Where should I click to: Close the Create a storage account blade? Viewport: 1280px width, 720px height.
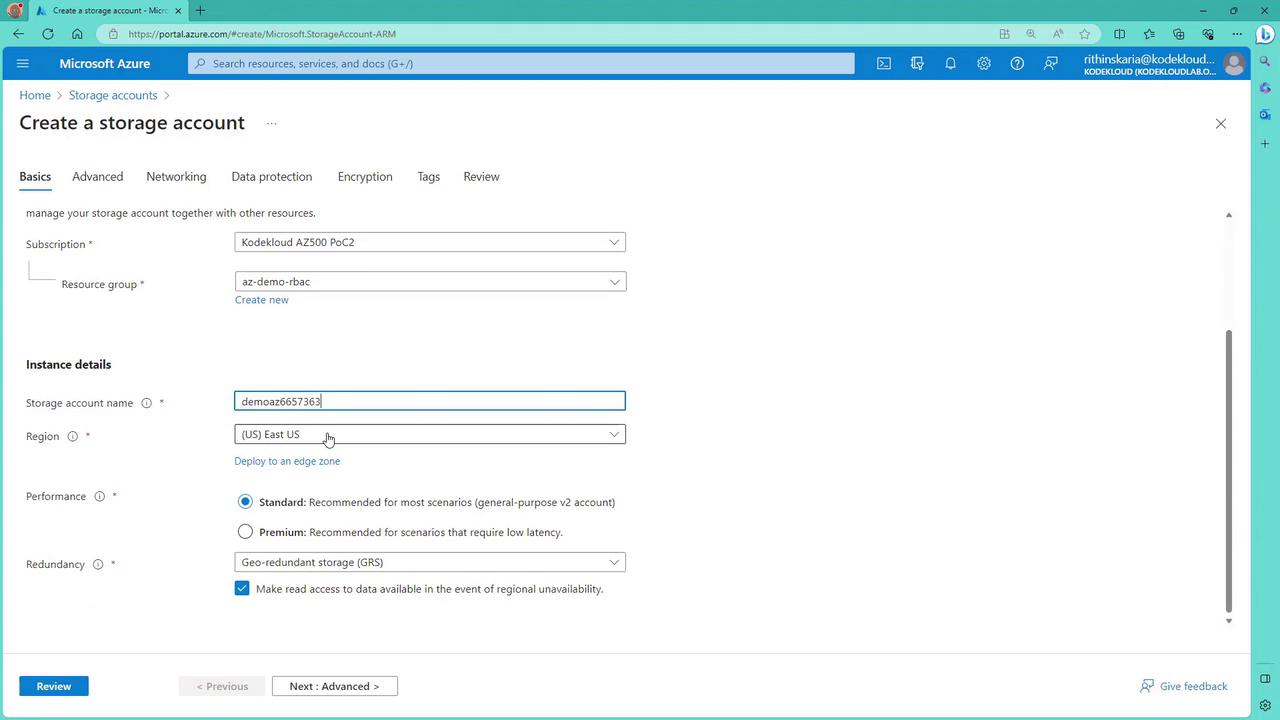pos(1220,124)
